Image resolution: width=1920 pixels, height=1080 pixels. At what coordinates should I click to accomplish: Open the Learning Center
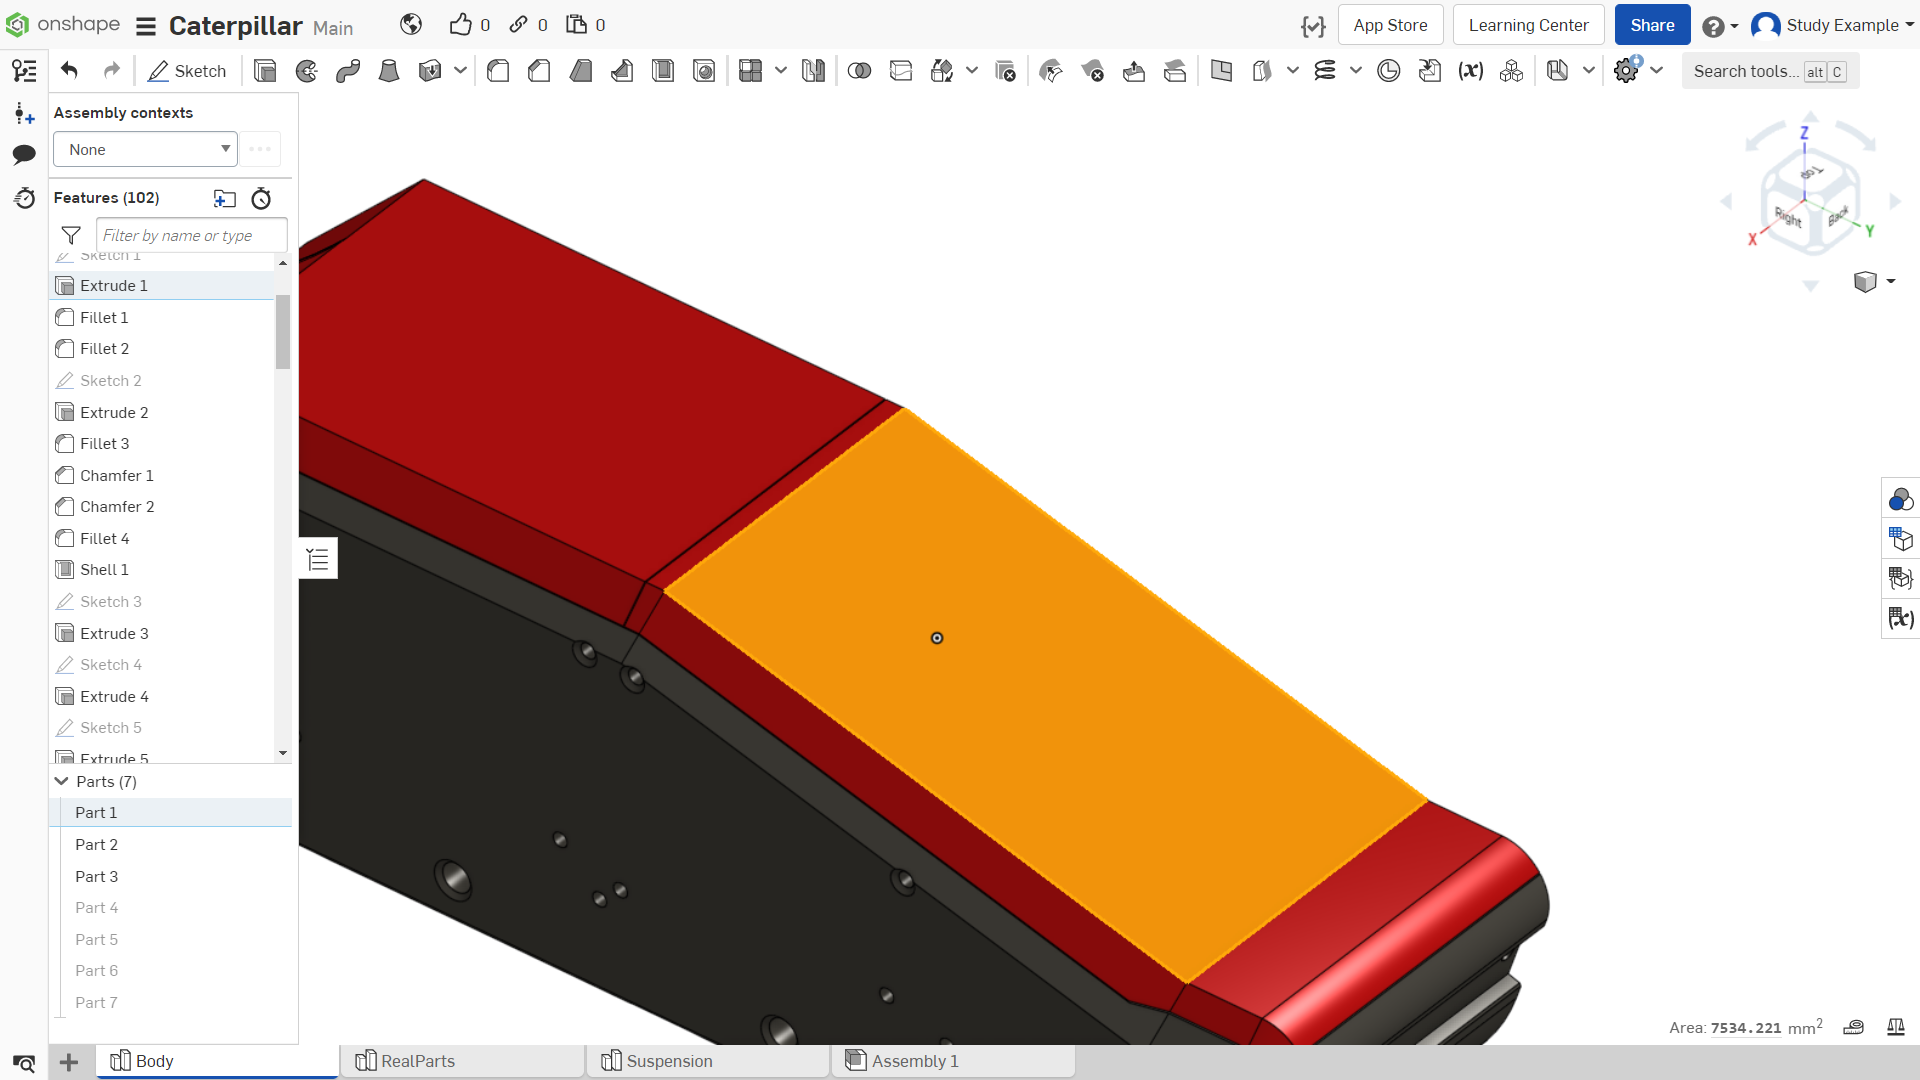pos(1528,25)
